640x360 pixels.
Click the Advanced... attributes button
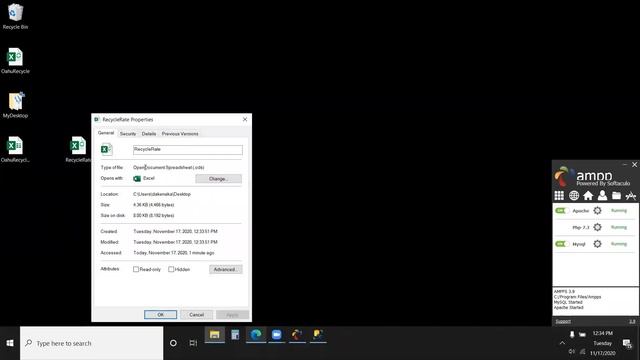click(x=225, y=269)
